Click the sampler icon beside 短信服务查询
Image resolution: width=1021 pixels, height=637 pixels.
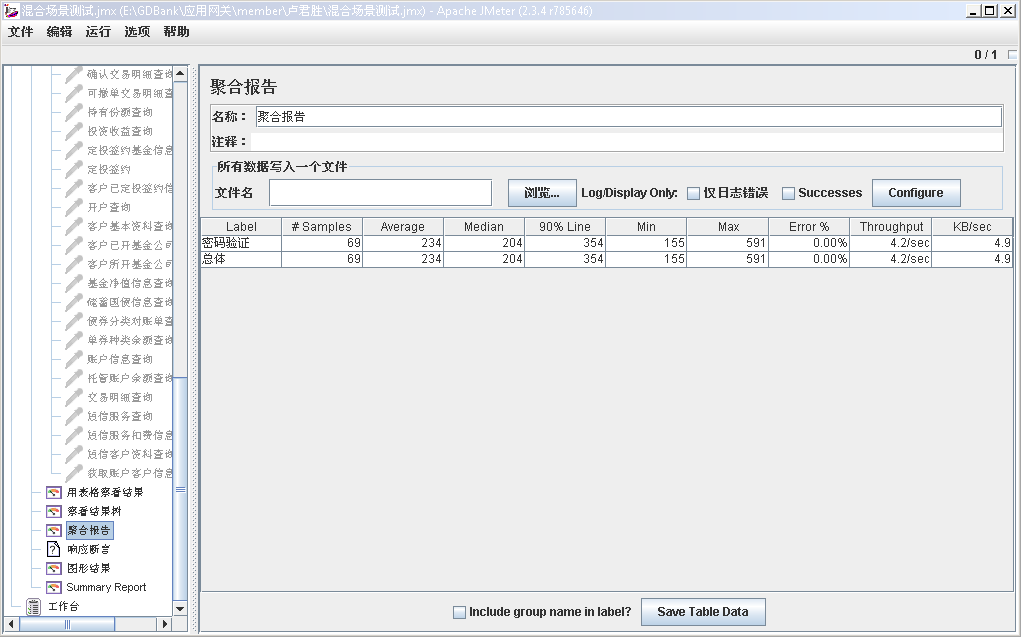pyautogui.click(x=74, y=416)
